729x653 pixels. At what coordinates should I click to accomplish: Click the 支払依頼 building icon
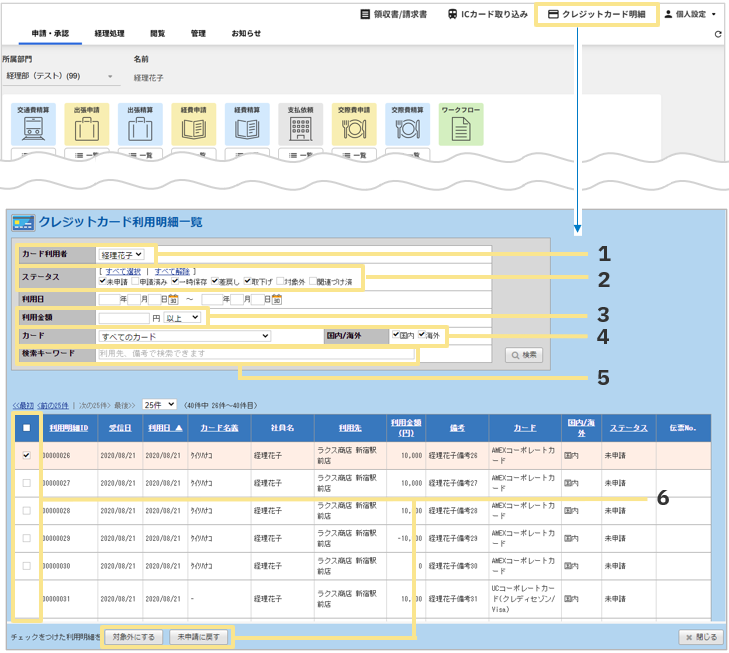[x=300, y=128]
